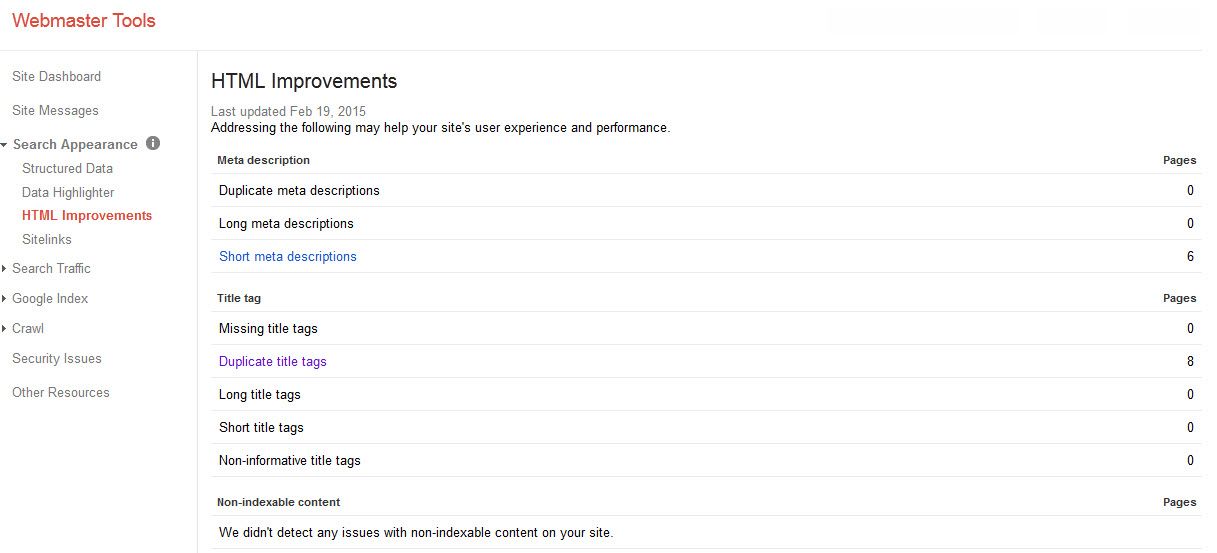The image size is (1217, 553).
Task: Open the Data Highlighter page
Action: pos(68,193)
